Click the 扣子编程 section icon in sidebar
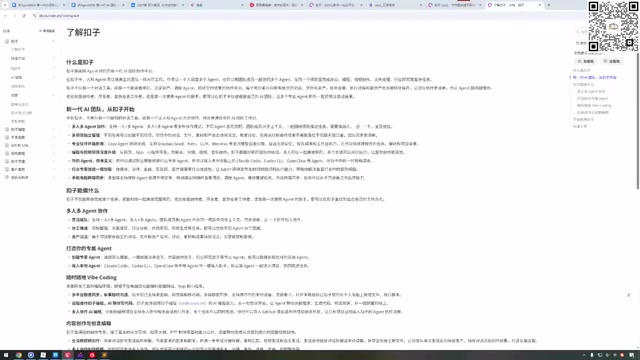 pyautogui.click(x=7, y=129)
